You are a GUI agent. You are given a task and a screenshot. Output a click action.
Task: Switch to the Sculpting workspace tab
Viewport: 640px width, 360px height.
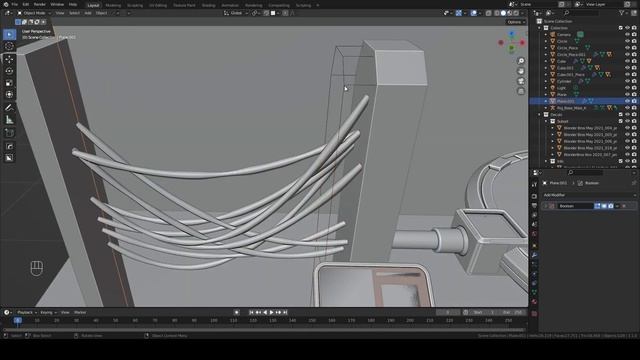click(x=135, y=5)
